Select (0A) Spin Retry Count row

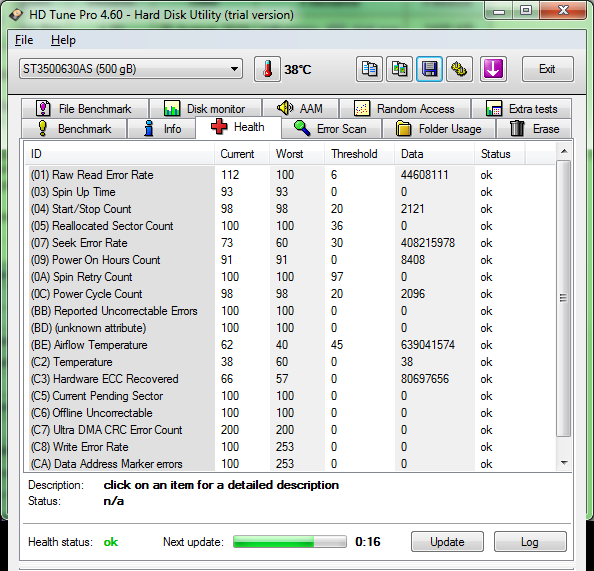(x=290, y=277)
